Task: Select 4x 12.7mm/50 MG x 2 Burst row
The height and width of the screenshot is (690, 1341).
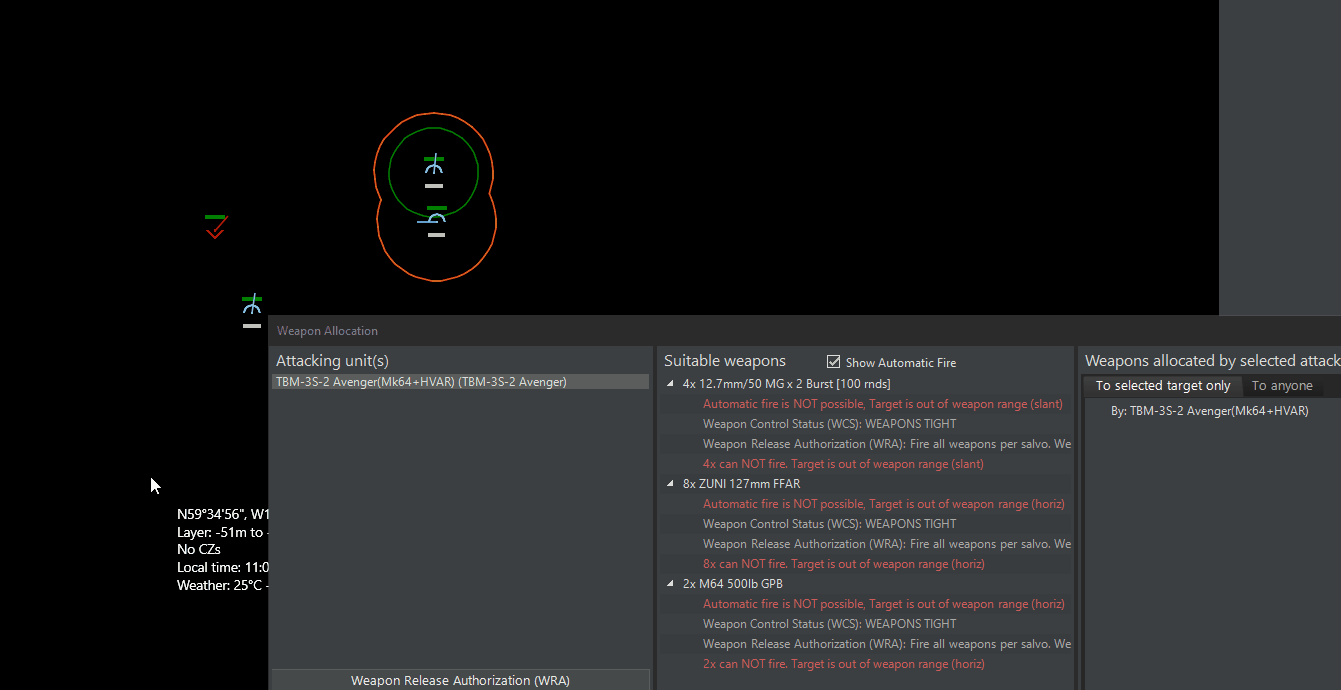Action: [786, 384]
